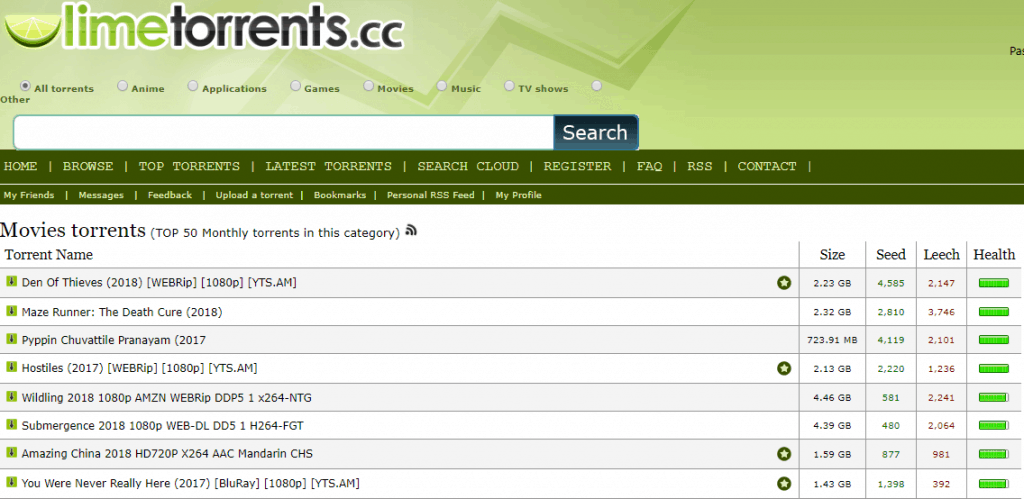The width and height of the screenshot is (1024, 499).
Task: Open CONTACT in the navigation bar
Action: pos(767,166)
